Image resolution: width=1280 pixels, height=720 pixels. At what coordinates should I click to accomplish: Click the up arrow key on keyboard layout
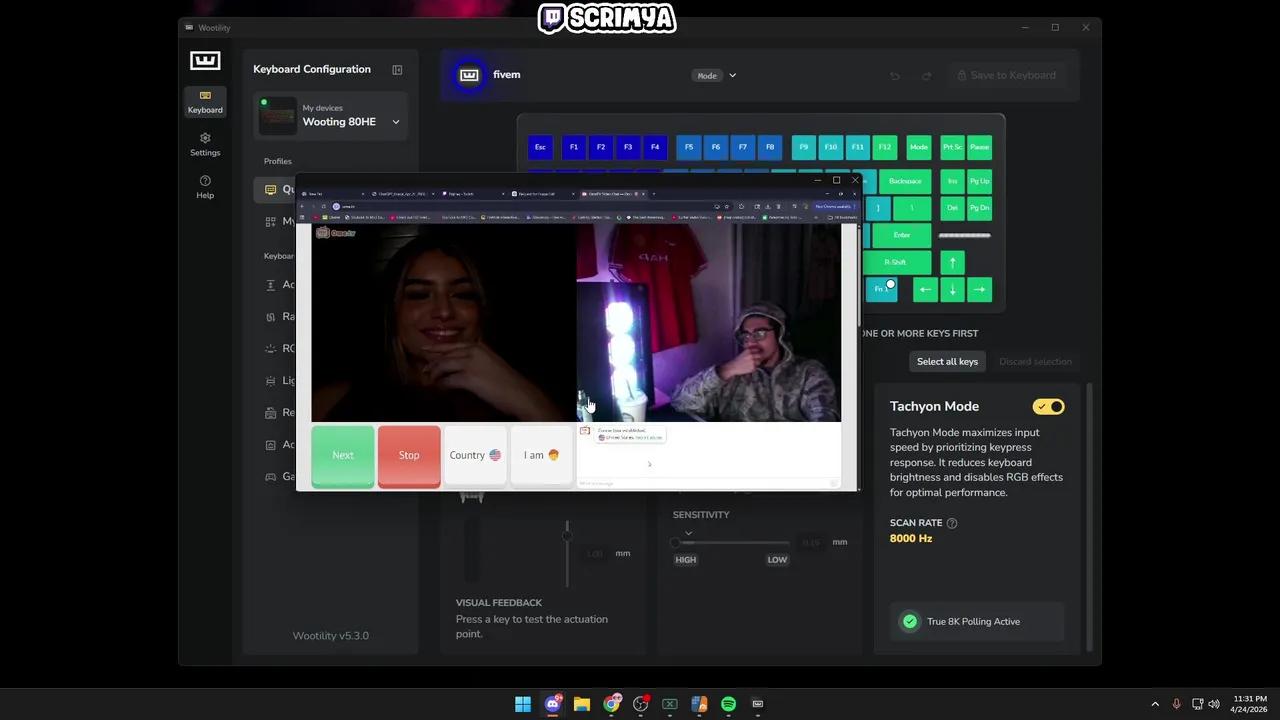[x=952, y=262]
